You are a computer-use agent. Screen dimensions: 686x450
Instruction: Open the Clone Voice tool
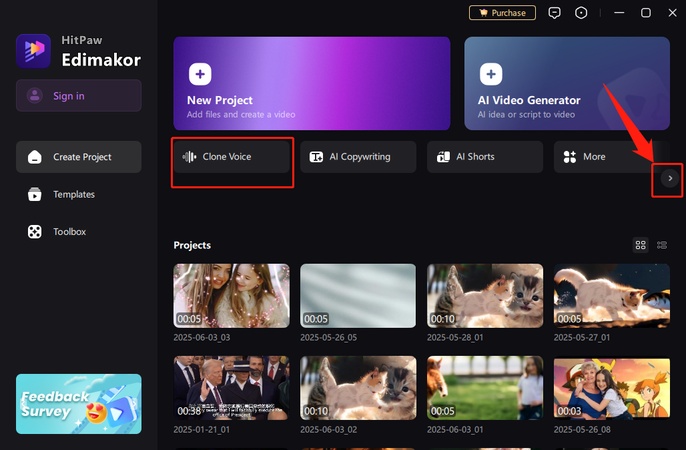(232, 157)
